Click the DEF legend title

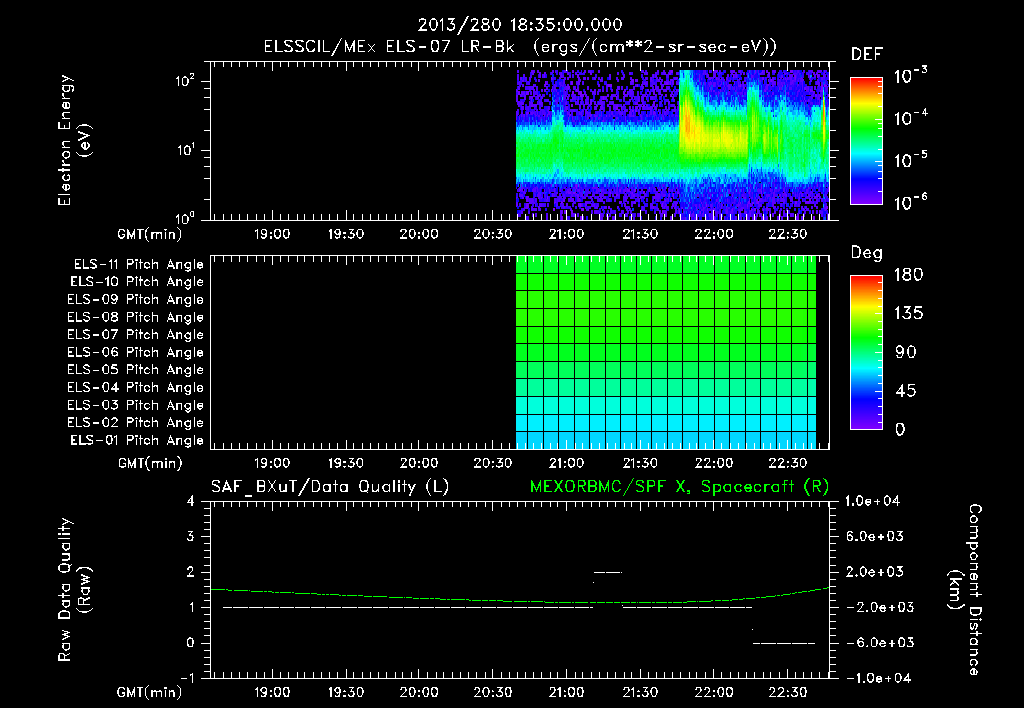pos(867,55)
